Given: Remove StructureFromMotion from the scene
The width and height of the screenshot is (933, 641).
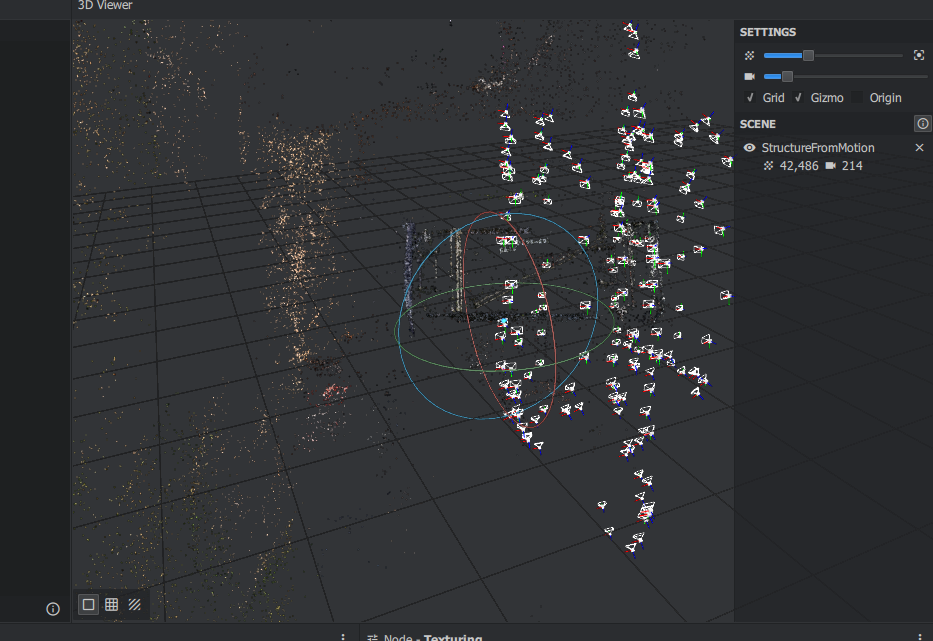Looking at the screenshot, I should pos(919,147).
